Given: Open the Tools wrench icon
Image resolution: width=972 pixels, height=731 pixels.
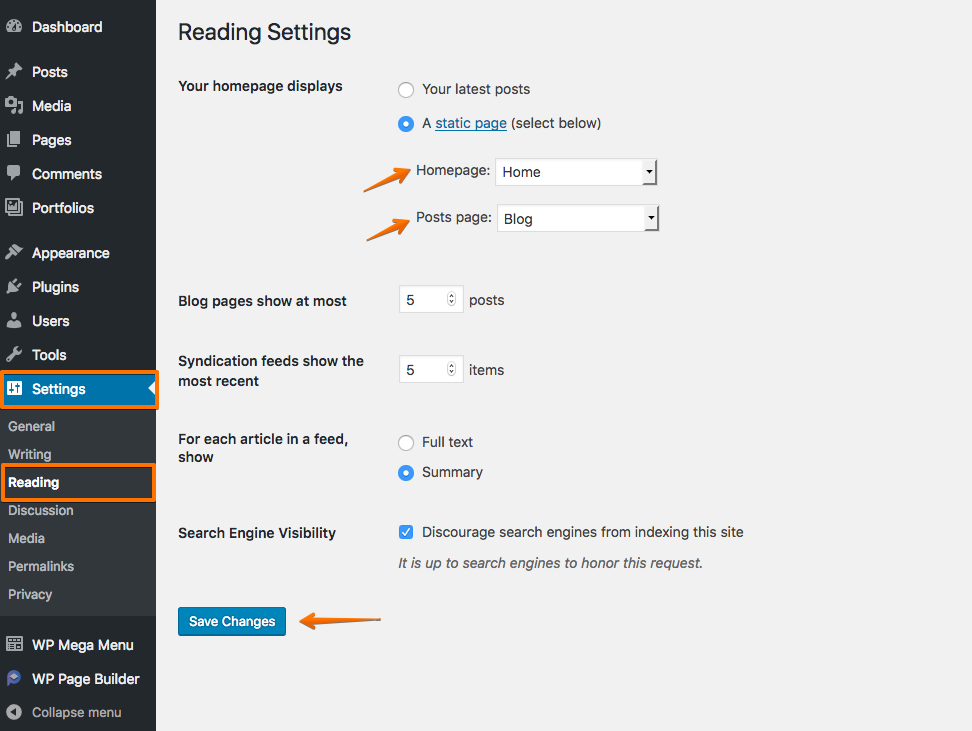Looking at the screenshot, I should 14,354.
